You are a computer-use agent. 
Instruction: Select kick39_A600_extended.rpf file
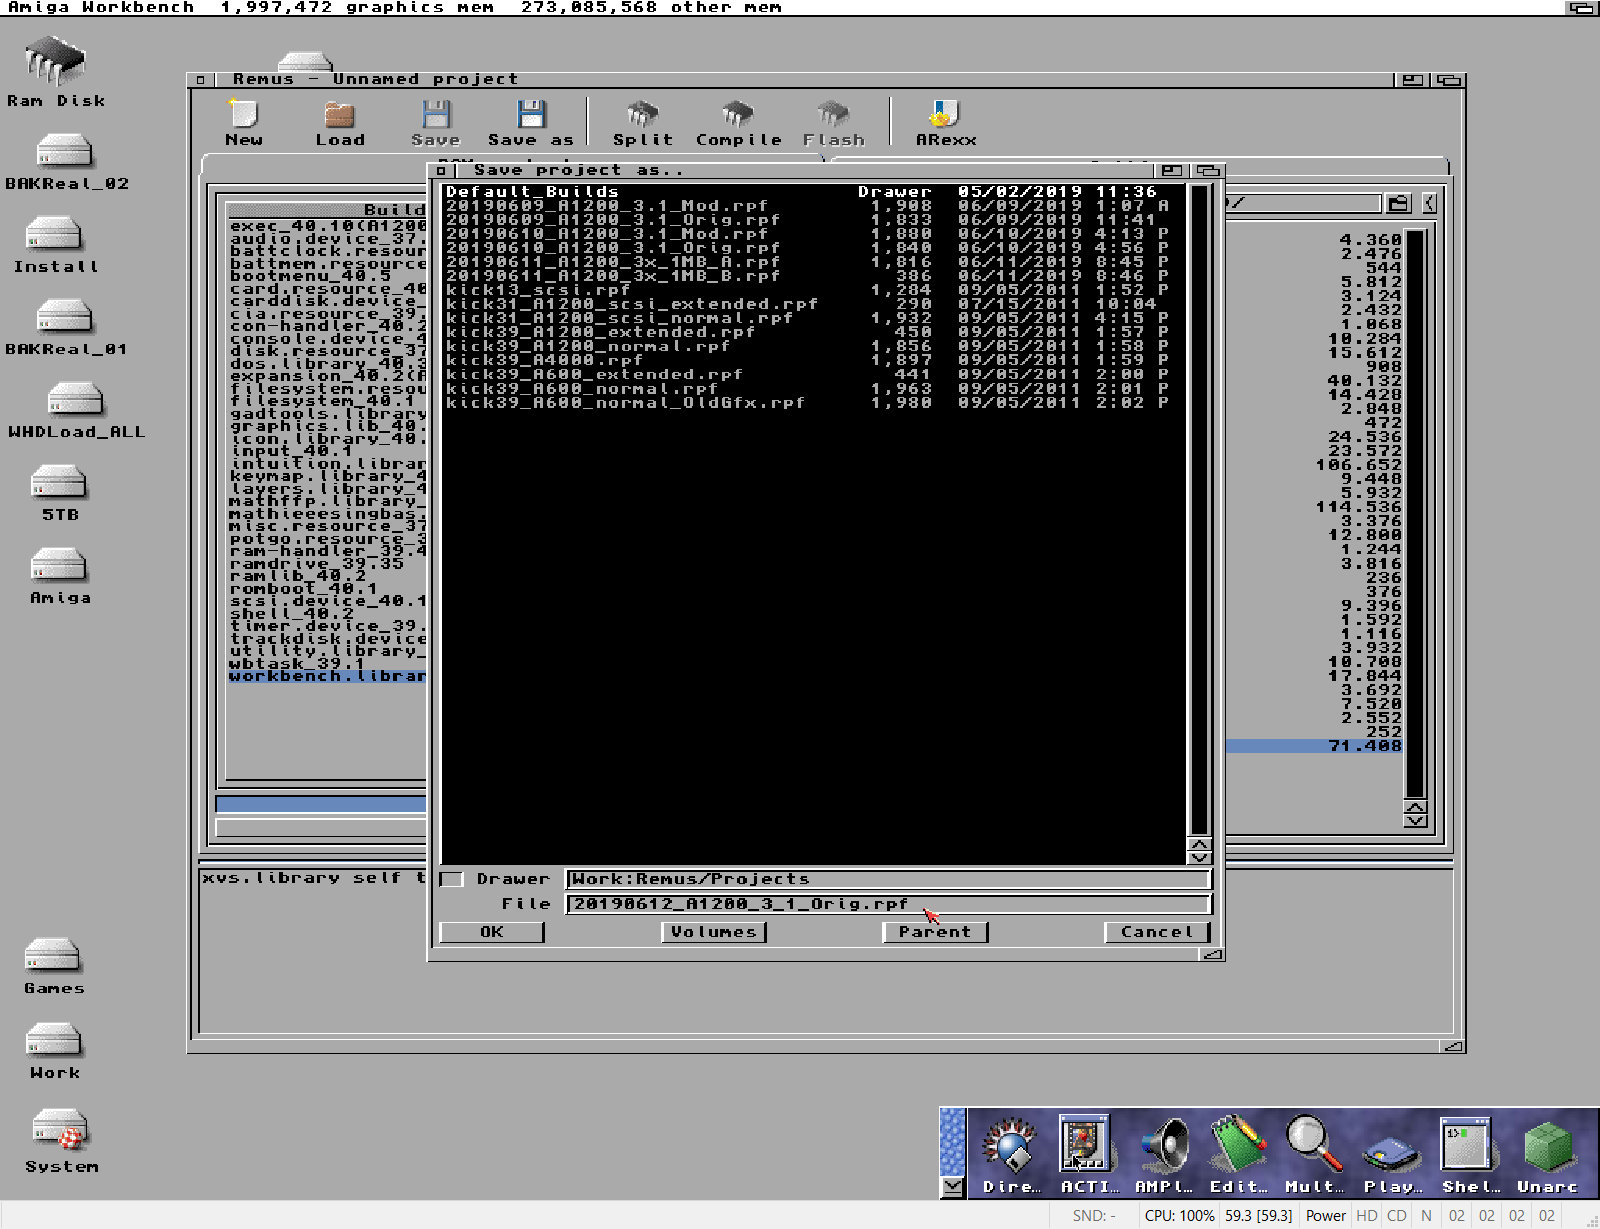coord(812,374)
